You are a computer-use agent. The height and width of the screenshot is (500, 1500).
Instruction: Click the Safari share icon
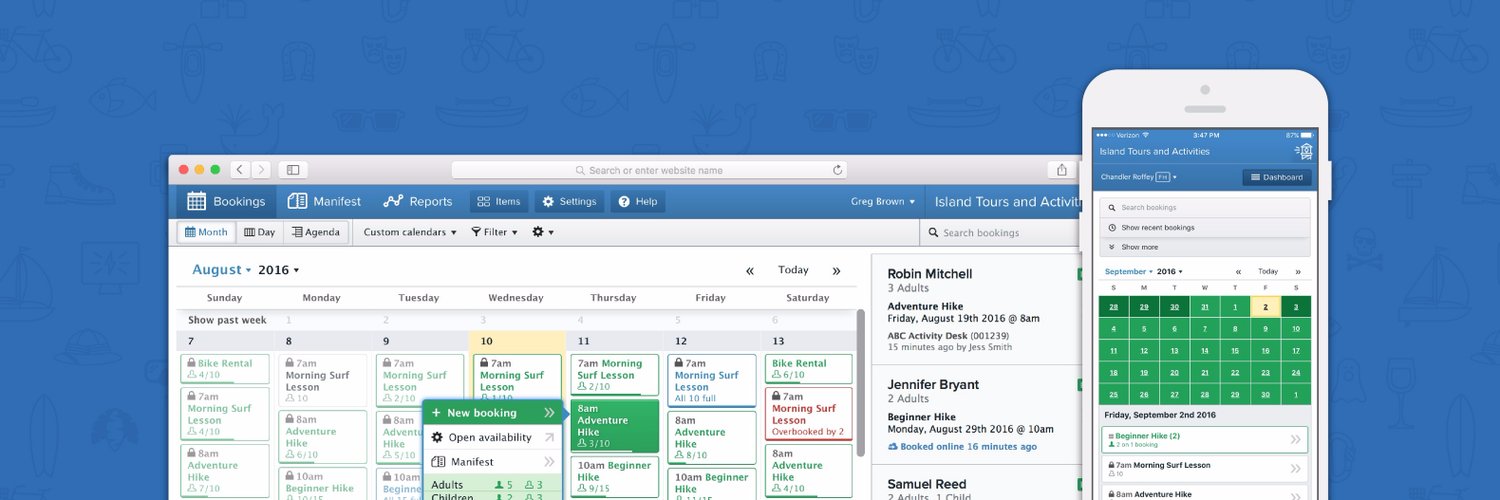coord(1061,170)
